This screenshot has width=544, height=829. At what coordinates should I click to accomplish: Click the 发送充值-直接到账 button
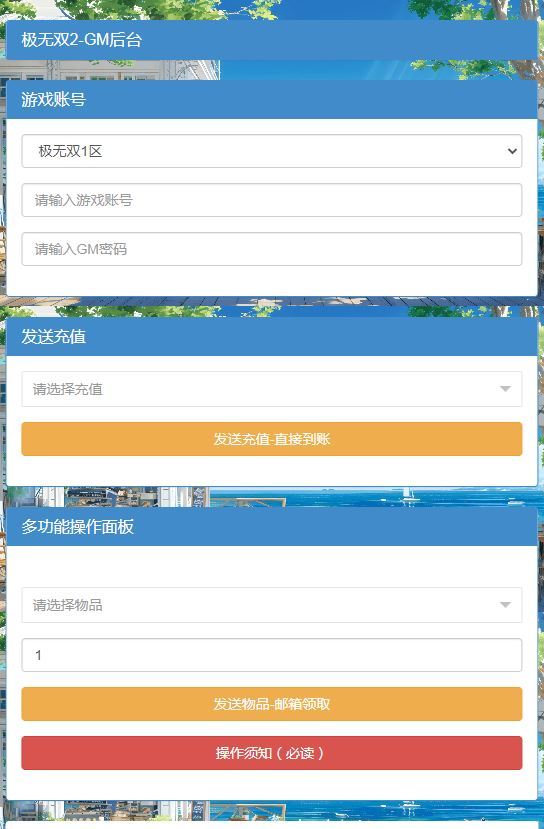[272, 439]
